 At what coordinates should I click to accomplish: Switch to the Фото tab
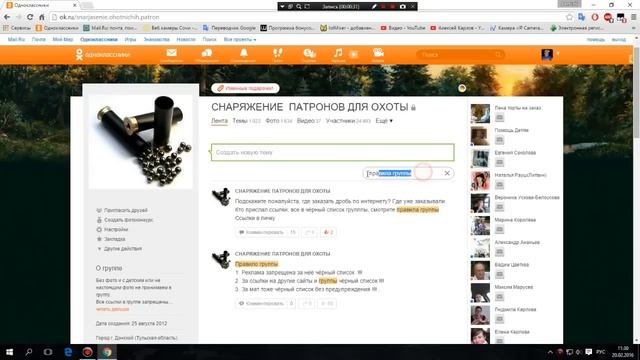coord(272,121)
